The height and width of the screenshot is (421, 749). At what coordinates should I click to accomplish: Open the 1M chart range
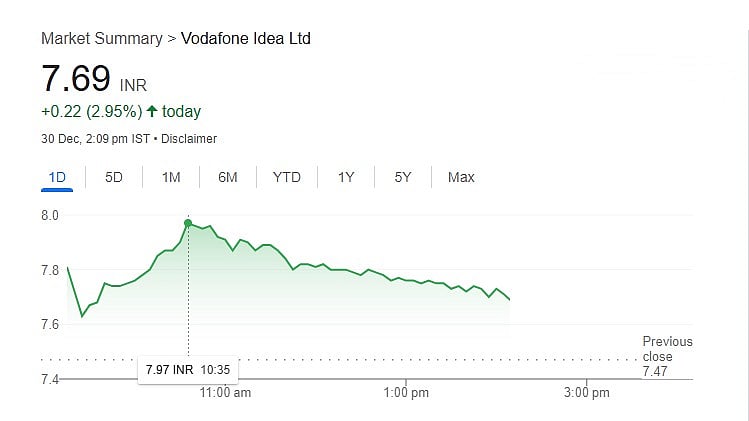coord(171,178)
